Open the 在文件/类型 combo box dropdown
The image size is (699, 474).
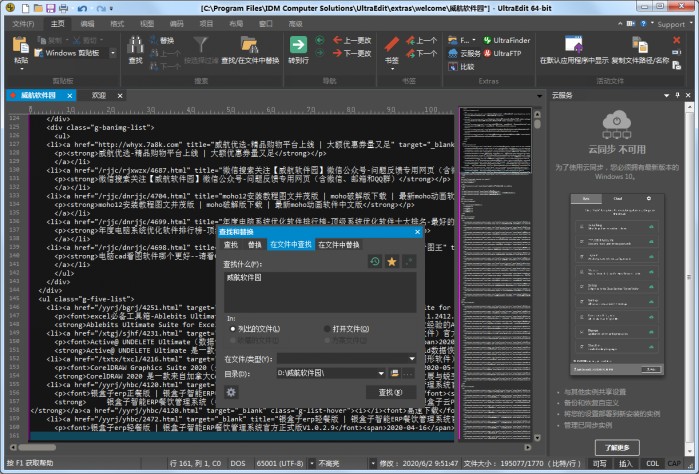click(411, 359)
